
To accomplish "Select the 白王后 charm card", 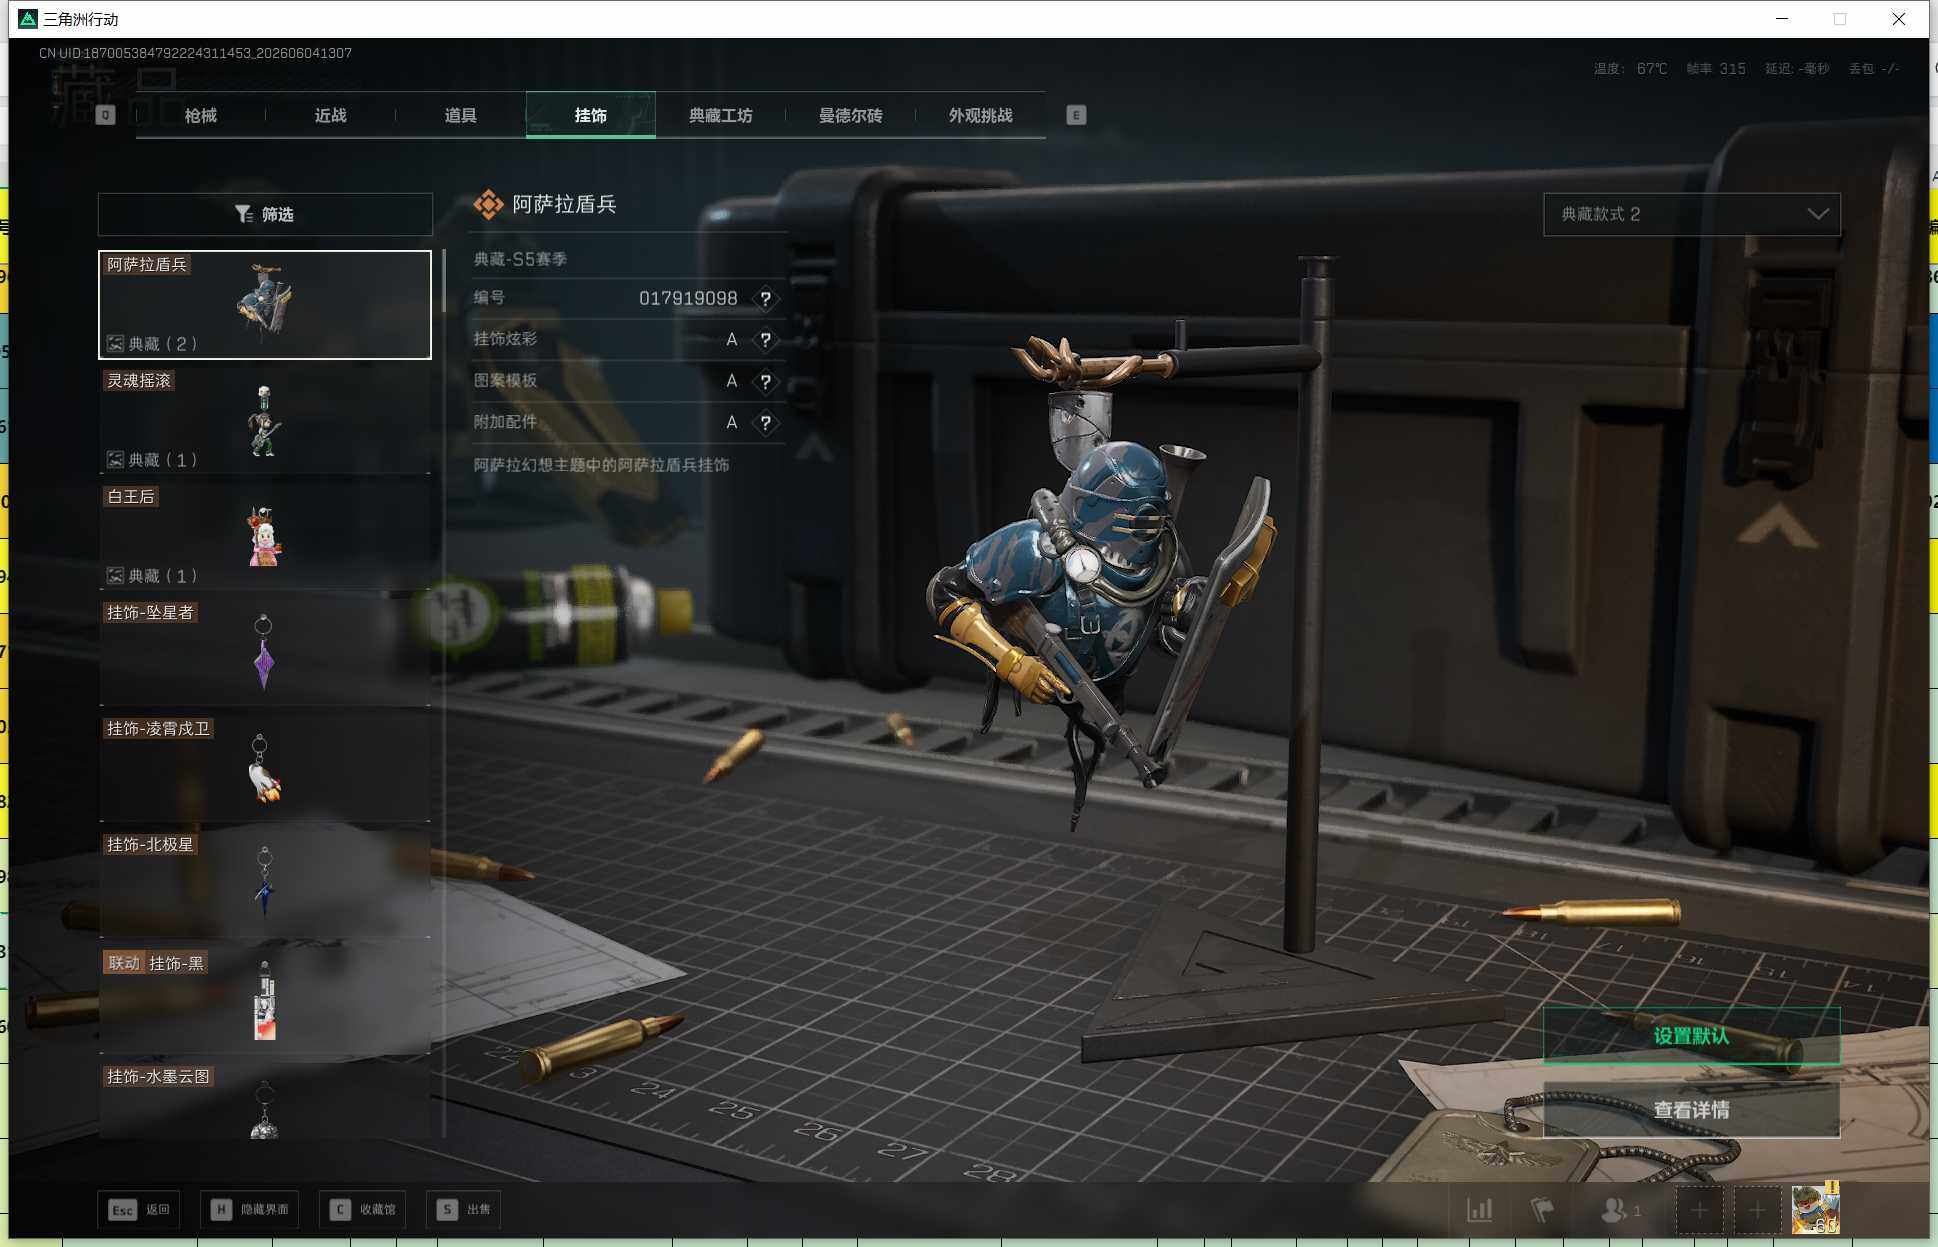I will click(x=265, y=536).
